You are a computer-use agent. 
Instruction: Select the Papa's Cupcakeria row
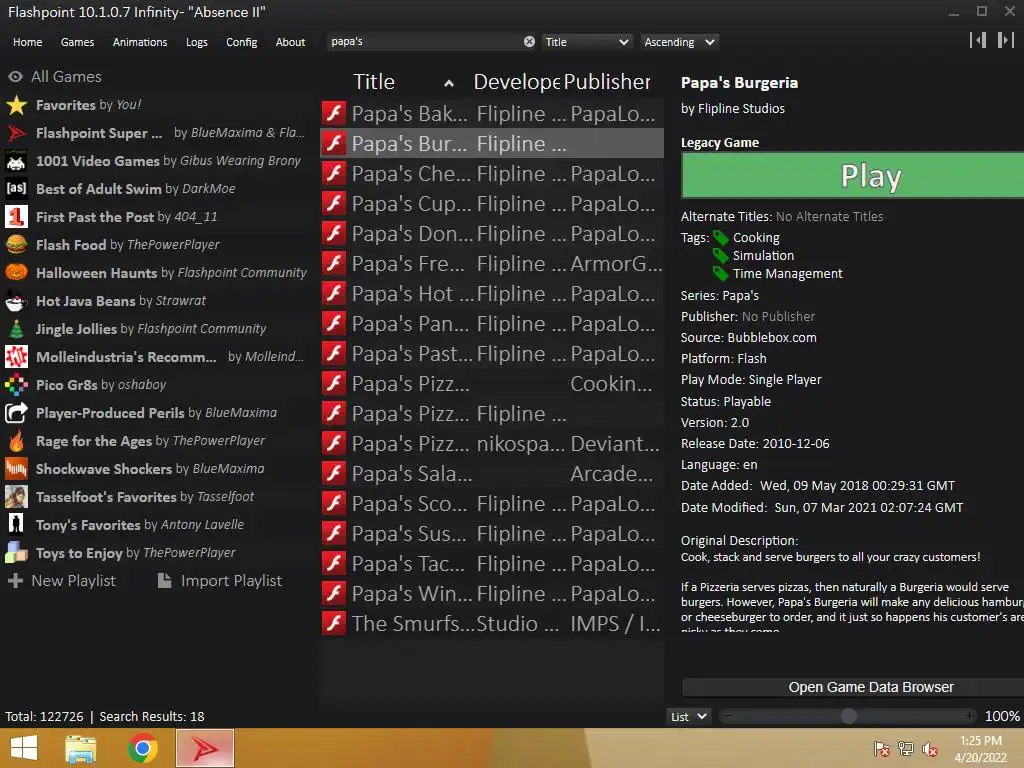(492, 203)
